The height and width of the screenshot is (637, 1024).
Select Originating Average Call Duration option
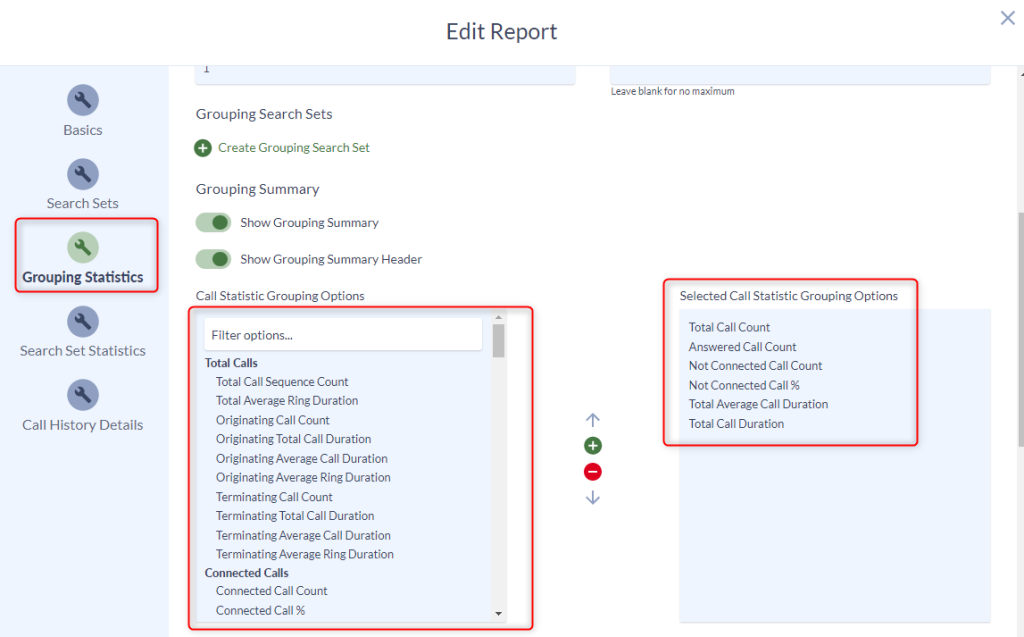(302, 459)
